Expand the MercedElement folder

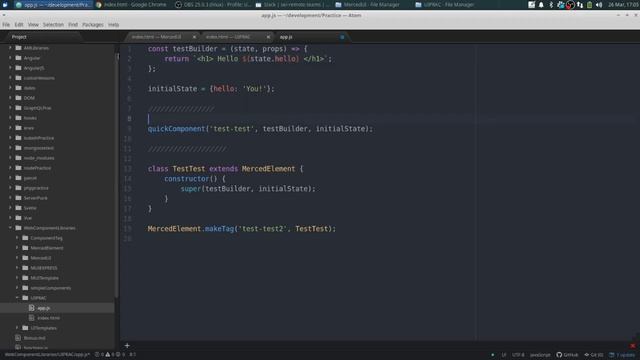click(x=17, y=248)
